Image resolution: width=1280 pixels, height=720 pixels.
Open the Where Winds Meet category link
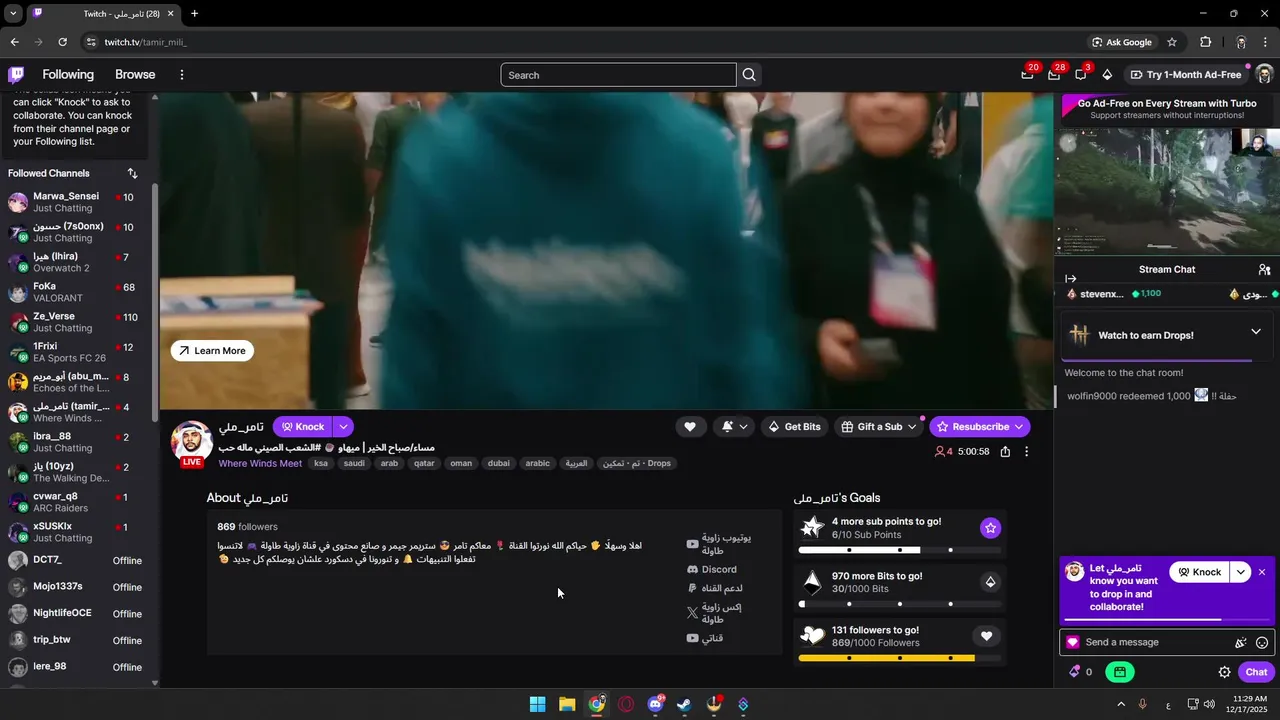click(x=260, y=464)
